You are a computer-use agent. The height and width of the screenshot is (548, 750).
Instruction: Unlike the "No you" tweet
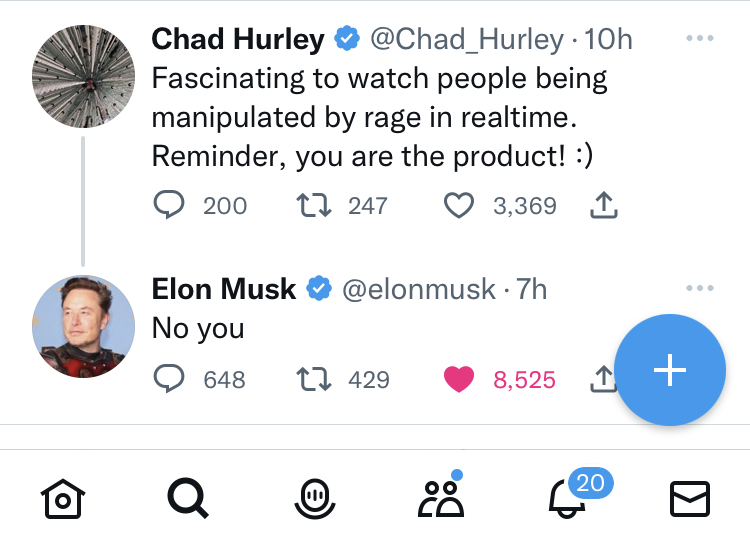click(458, 379)
